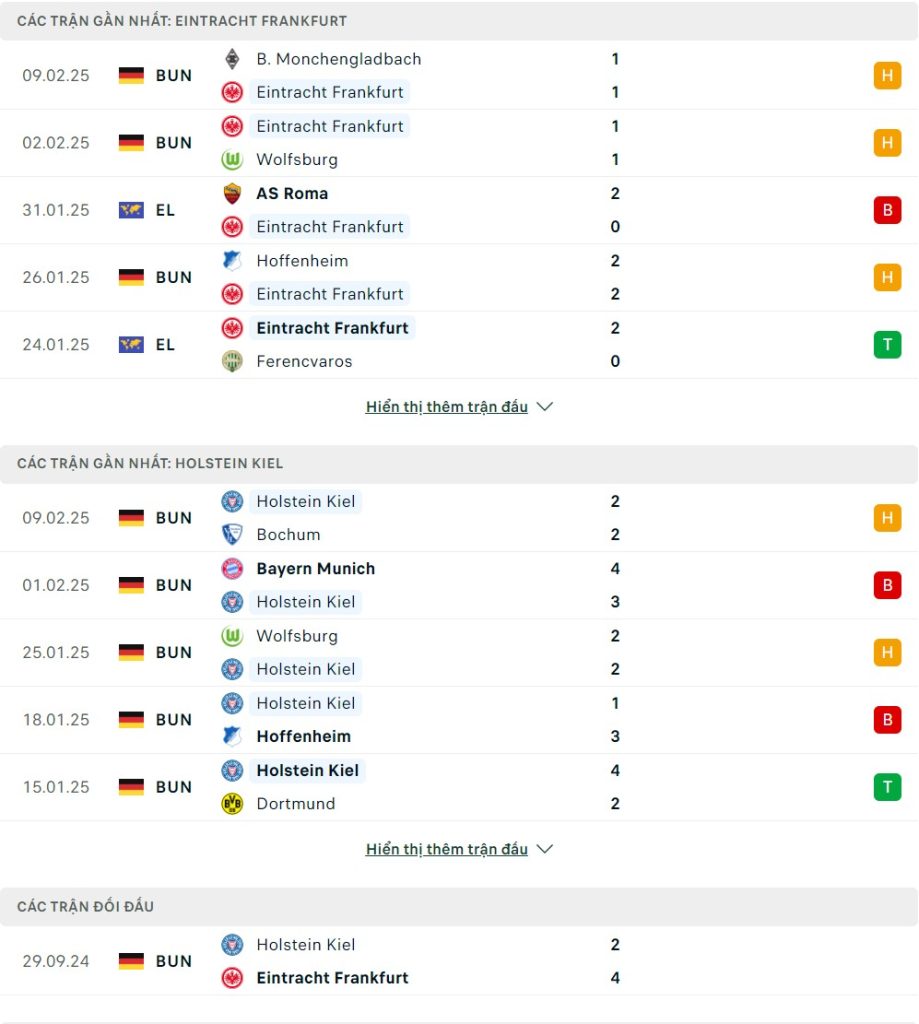Click green T badge for Ferencvaros match

tap(887, 345)
